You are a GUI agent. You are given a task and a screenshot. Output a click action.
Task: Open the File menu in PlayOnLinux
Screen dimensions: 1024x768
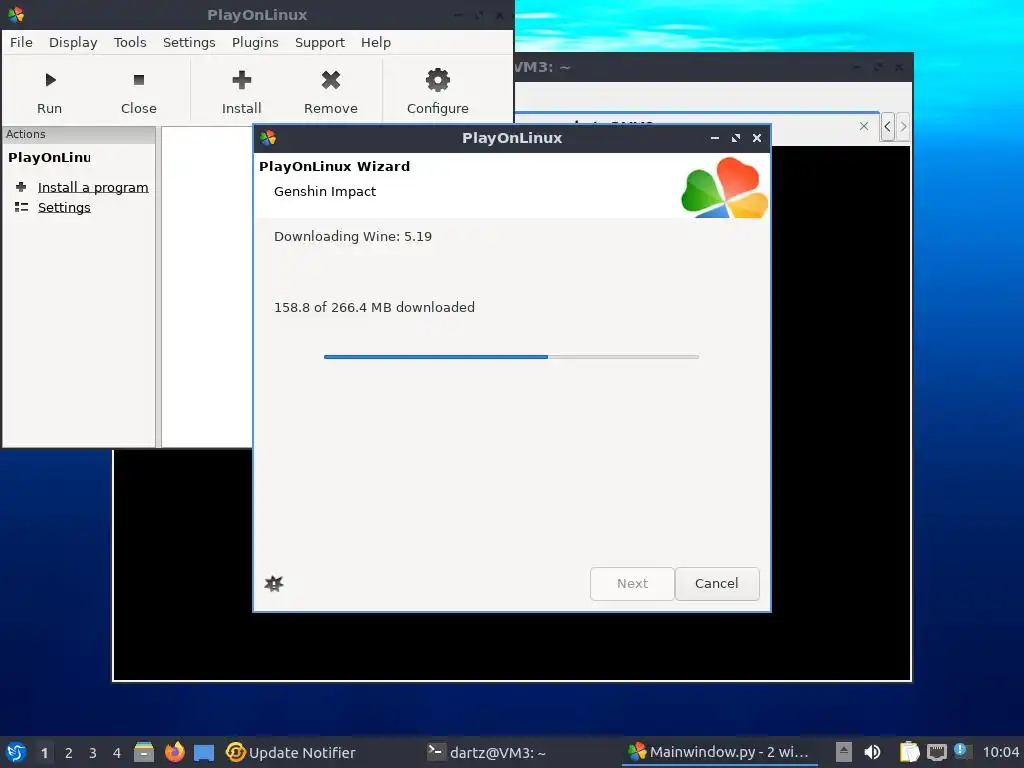coord(21,42)
